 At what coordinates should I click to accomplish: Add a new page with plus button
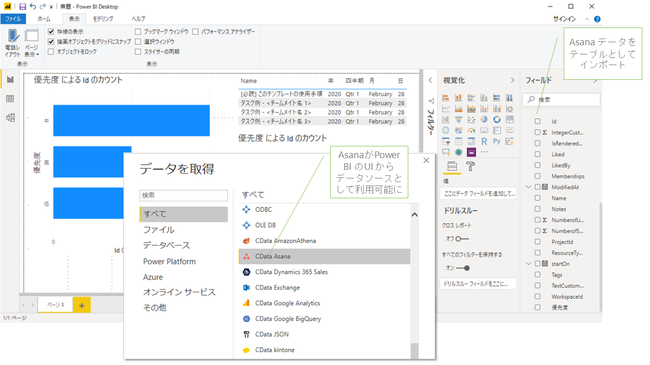coord(82,305)
